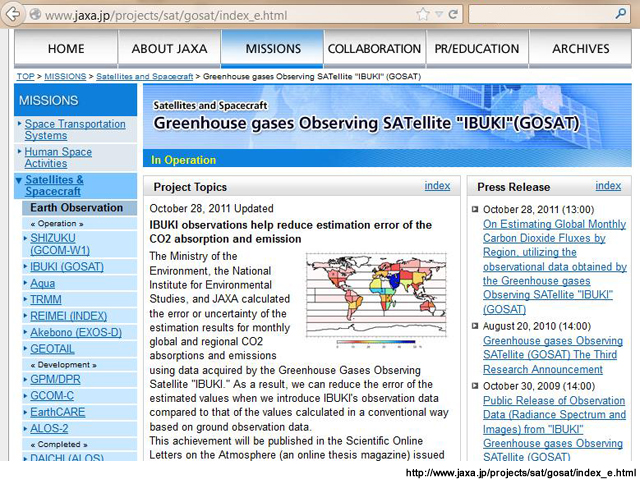
Task: Click bullet icon beside October 28, 2011 release
Action: click(475, 209)
